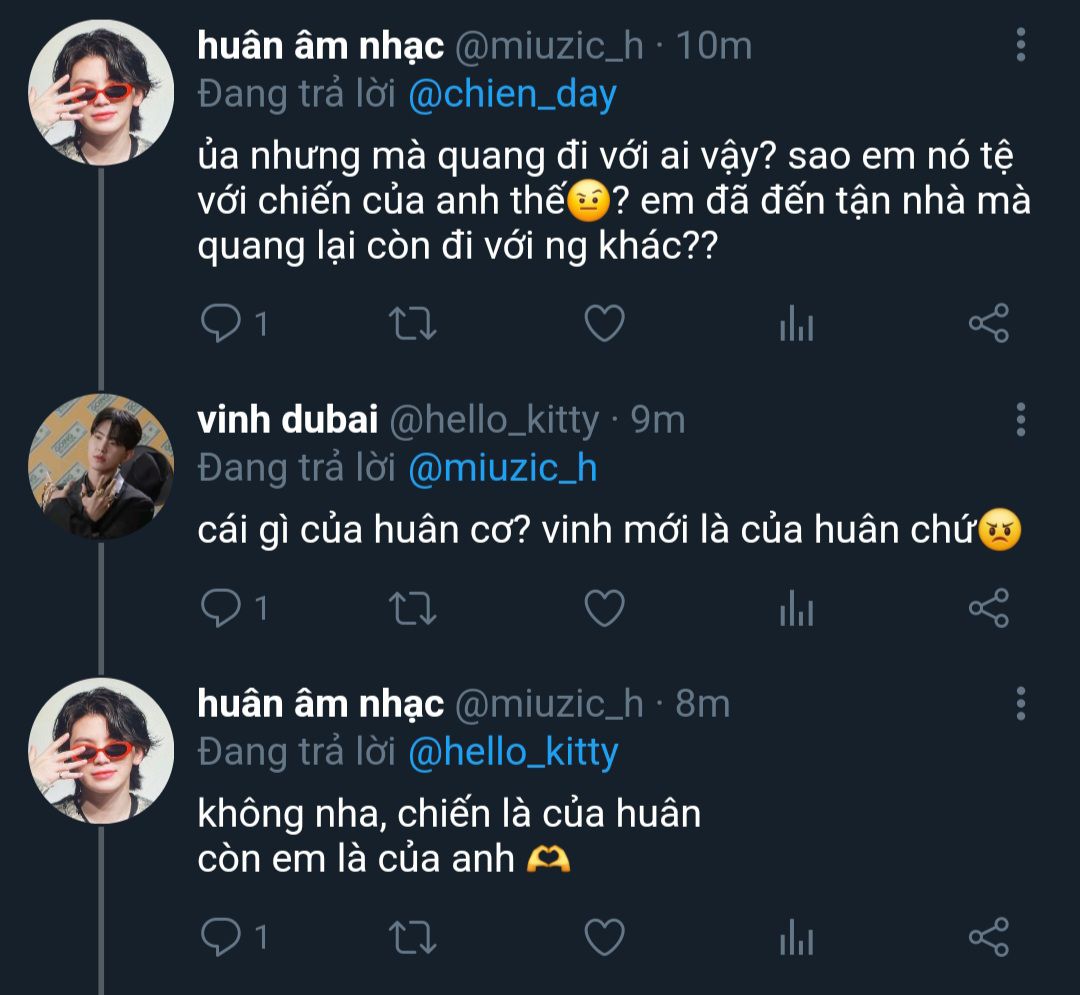Open huân âm nhạc's avatar on first tweet
Screen dimensions: 1080x995
click(x=101, y=92)
